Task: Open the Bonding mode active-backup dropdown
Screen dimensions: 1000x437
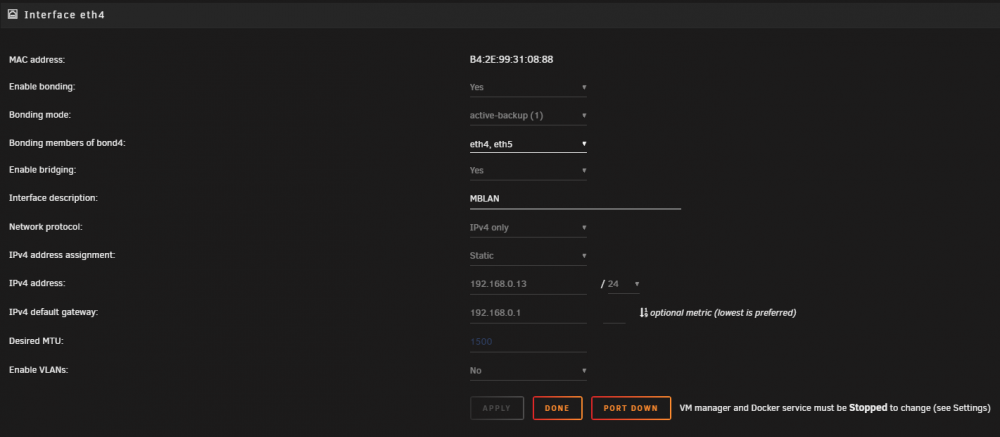Action: (528, 116)
